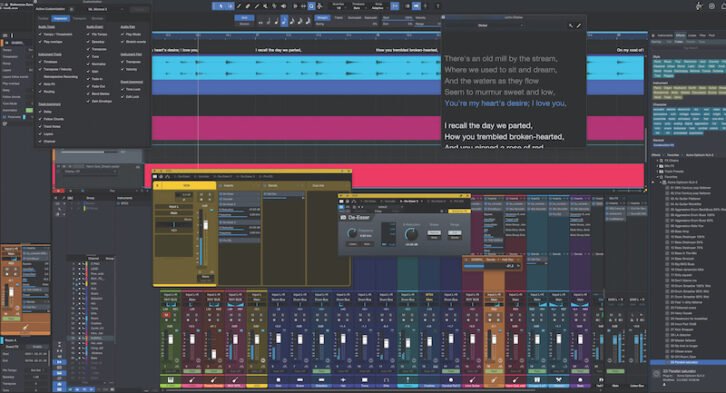Click the Grid button above the ruler

click(x=244, y=18)
